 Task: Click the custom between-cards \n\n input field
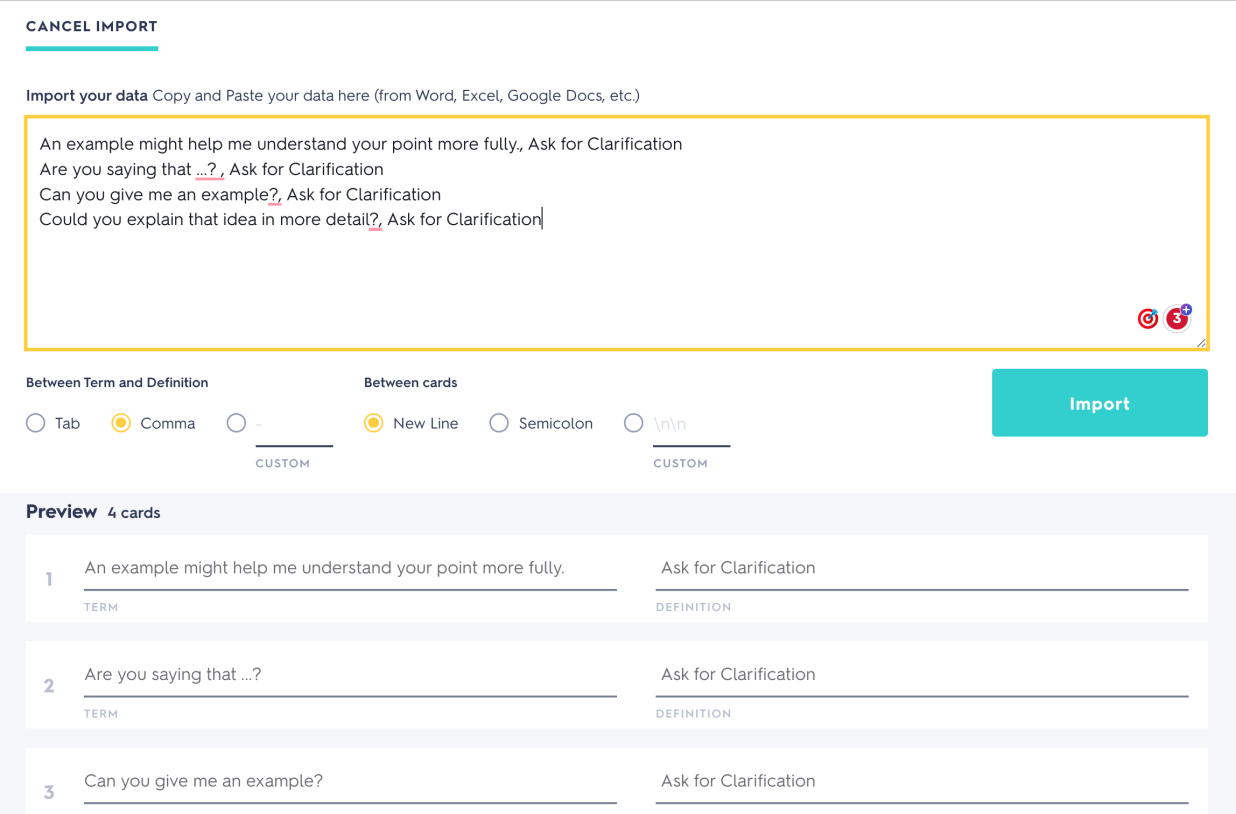(x=691, y=425)
